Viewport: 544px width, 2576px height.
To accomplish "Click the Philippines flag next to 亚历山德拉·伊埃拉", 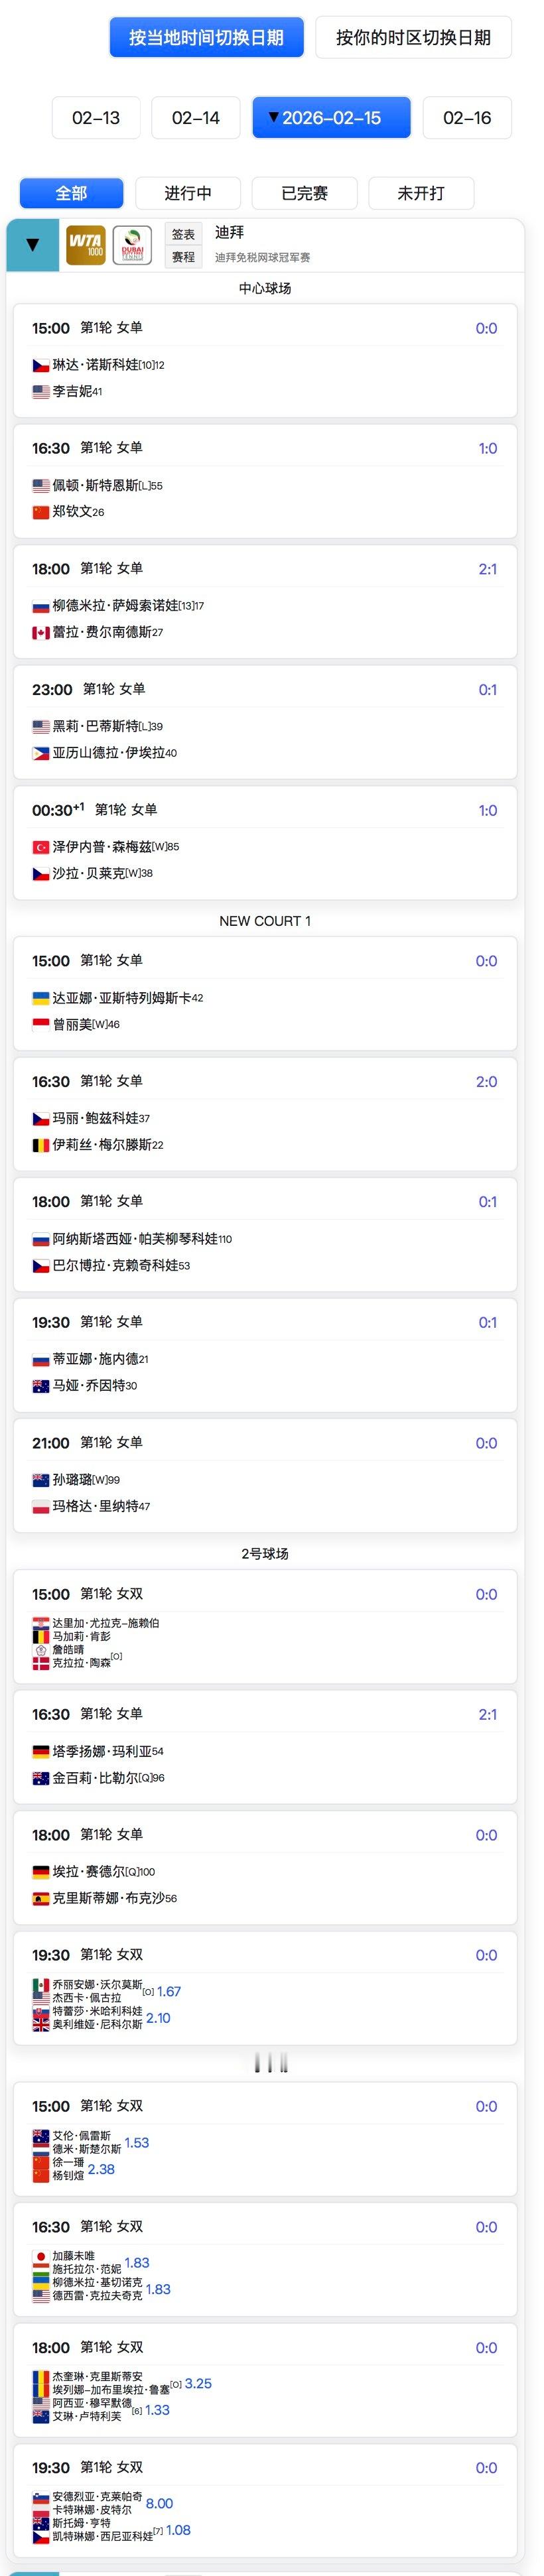I will 41,753.
